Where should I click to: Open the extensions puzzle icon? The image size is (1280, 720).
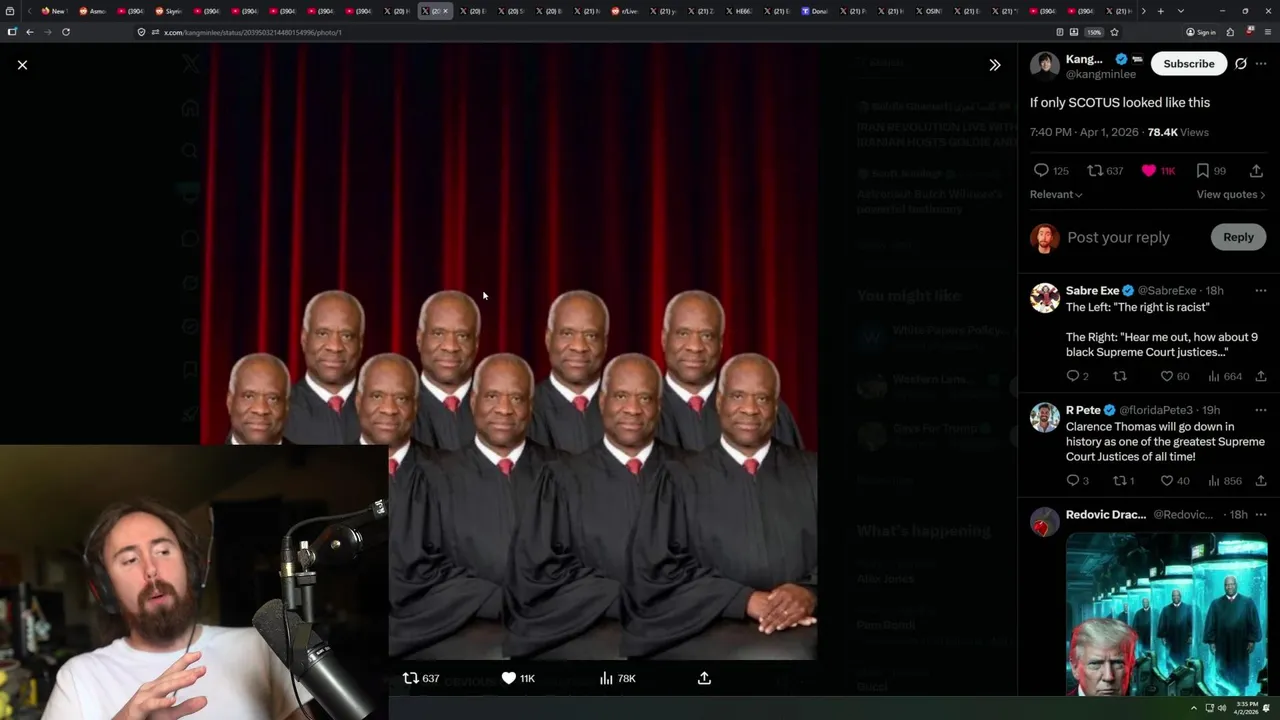(1230, 32)
